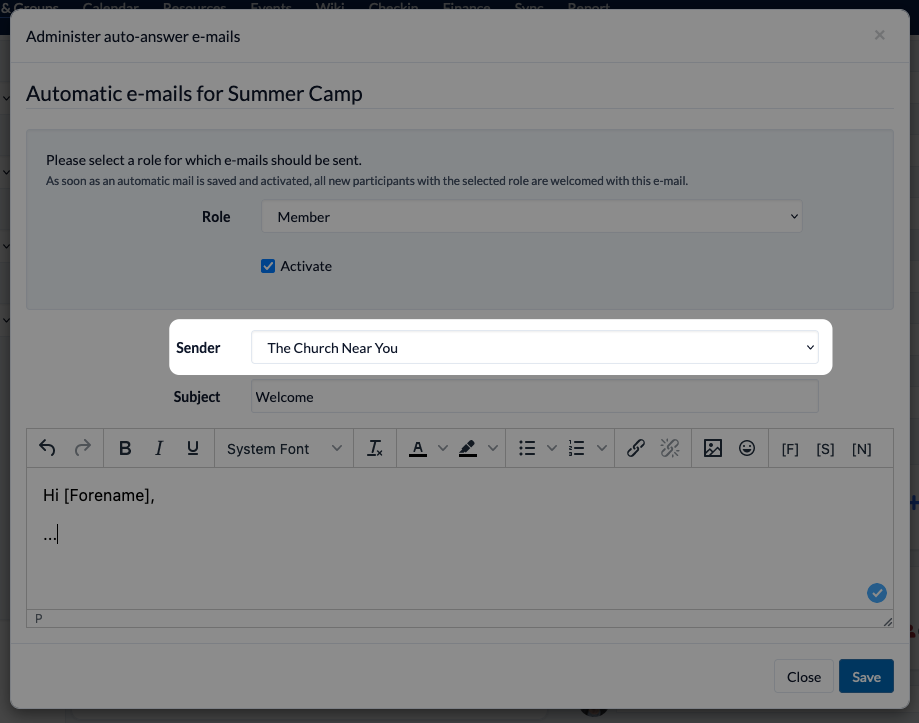Redo the last undone edit
919x723 pixels.
83,449
